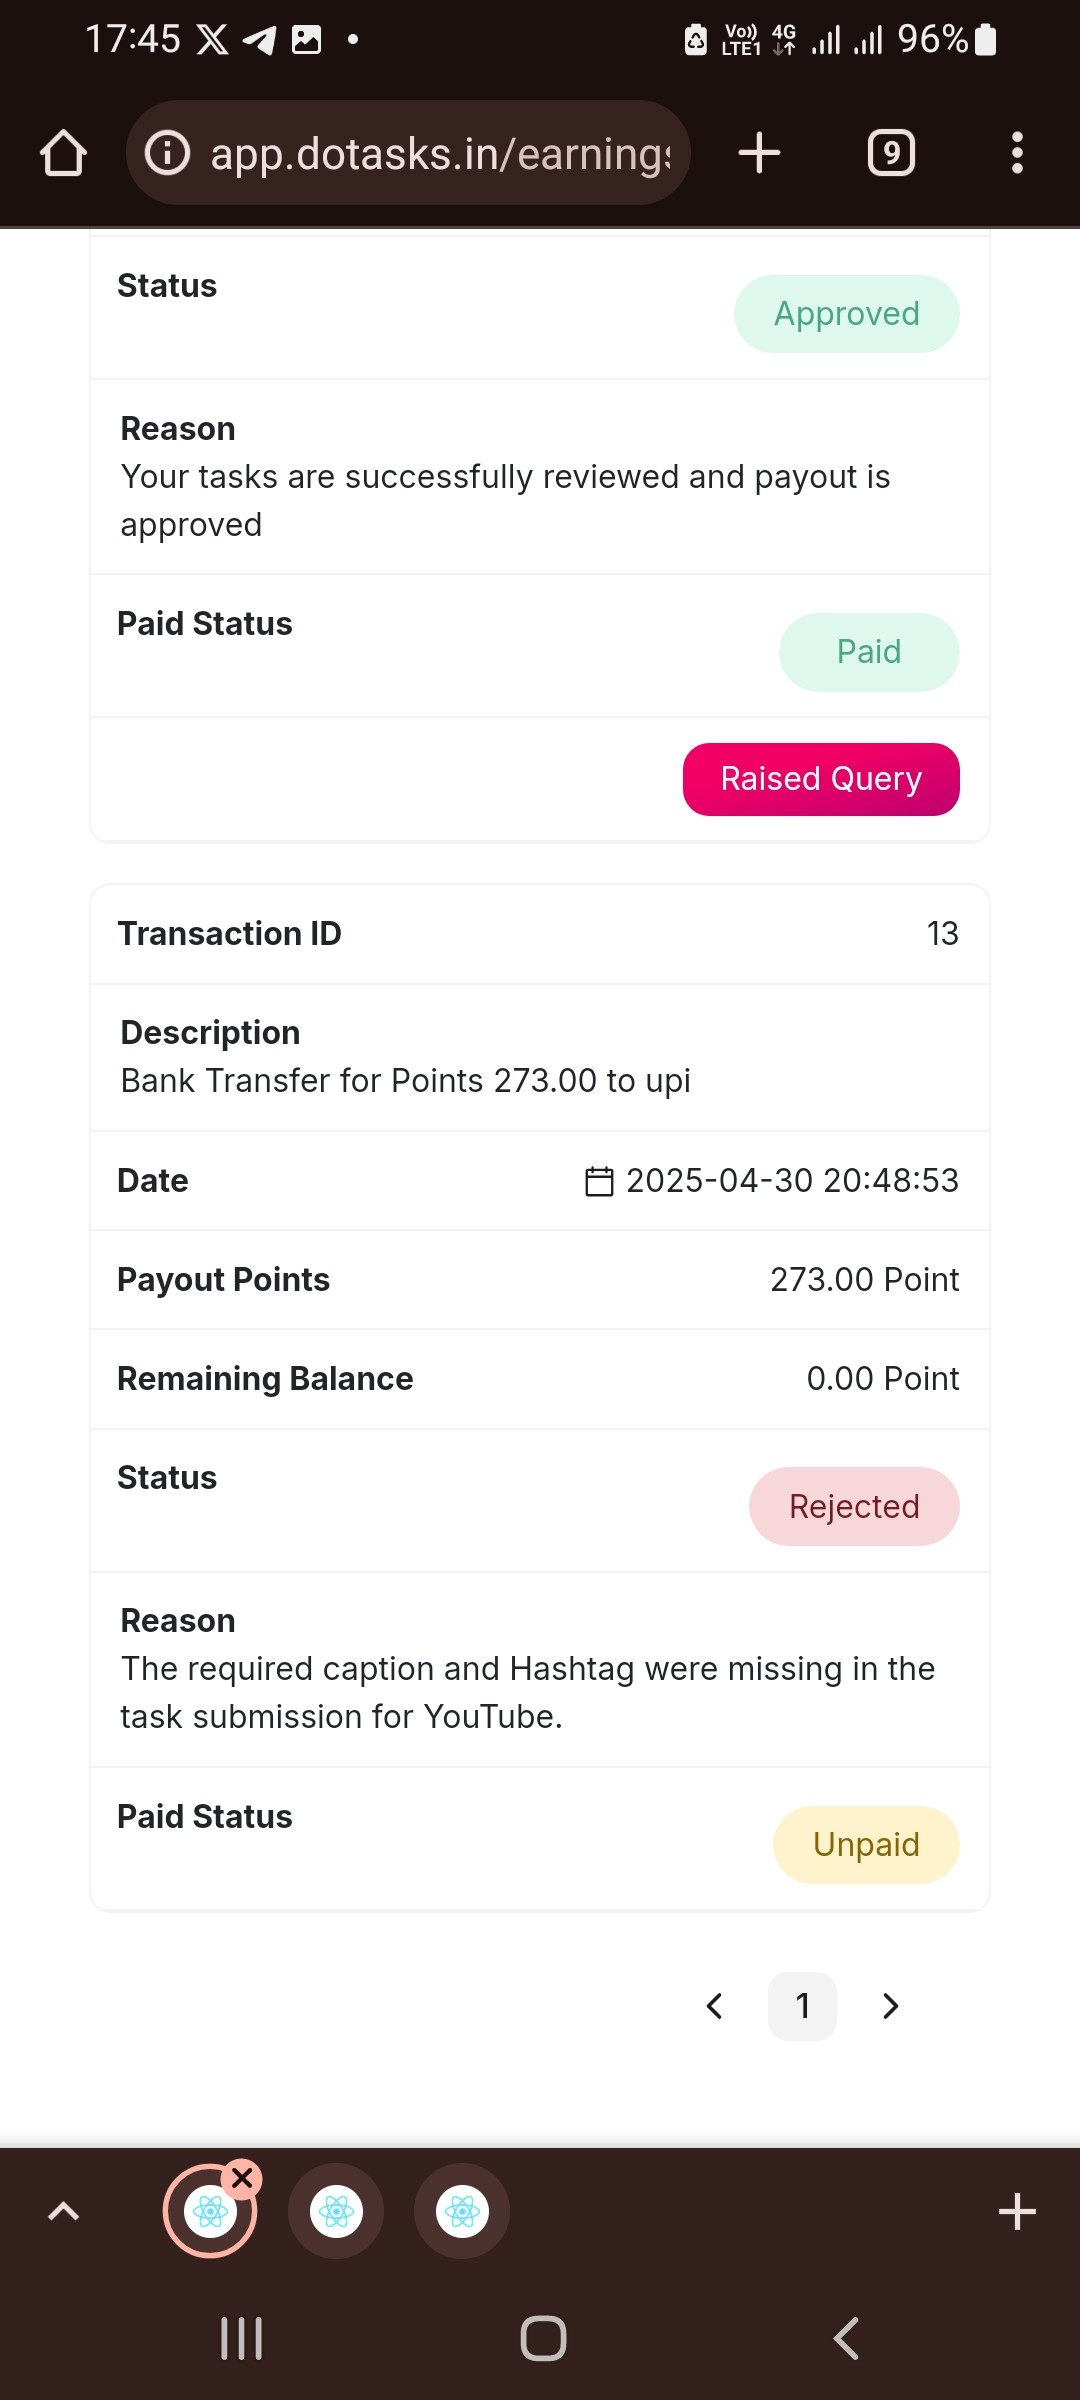The height and width of the screenshot is (2400, 1080).
Task: Open Android recent apps navigation button
Action: coord(242,2339)
